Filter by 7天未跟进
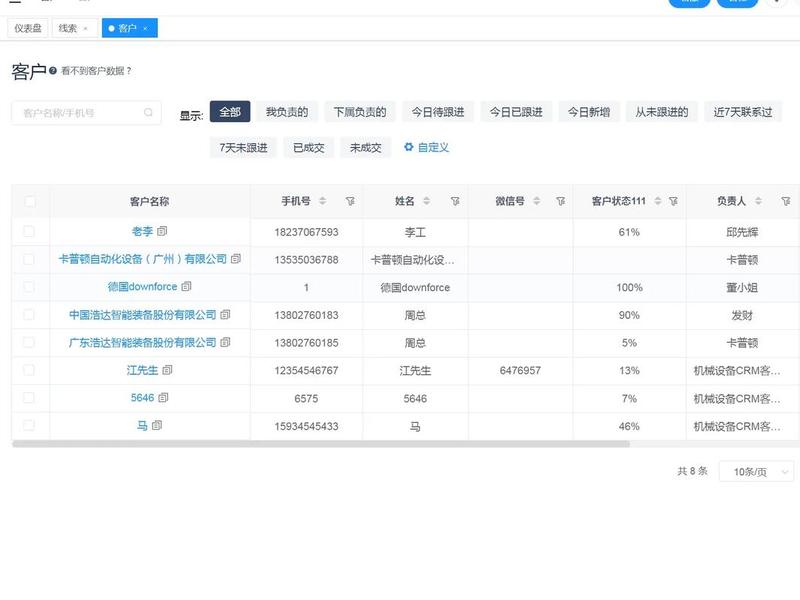 (243, 147)
